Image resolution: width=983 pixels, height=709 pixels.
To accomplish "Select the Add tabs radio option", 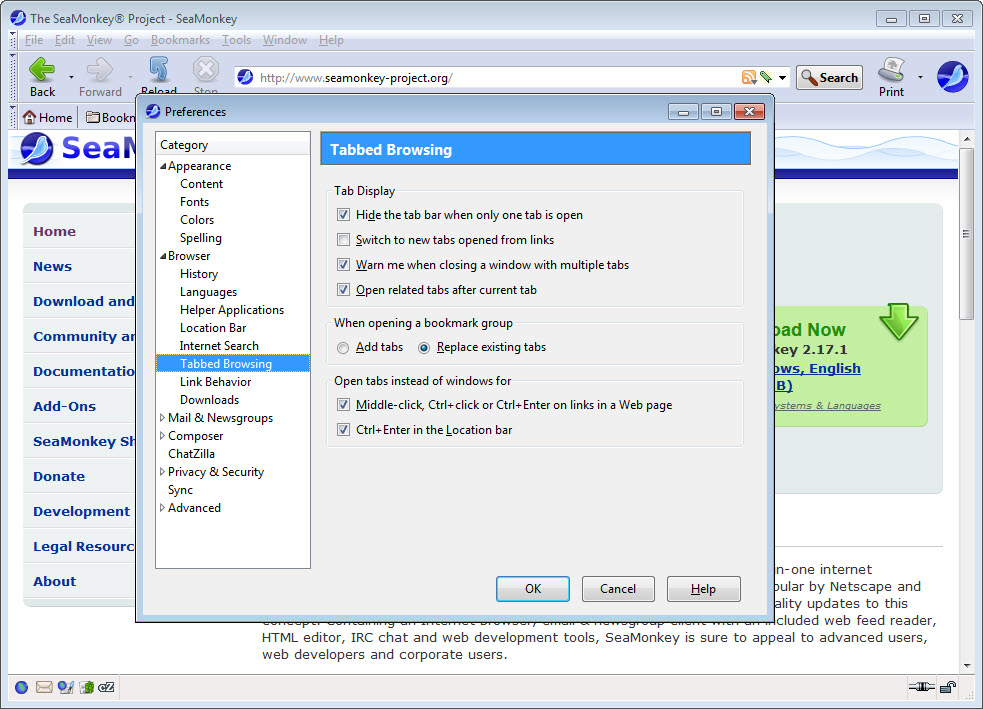I will (343, 347).
